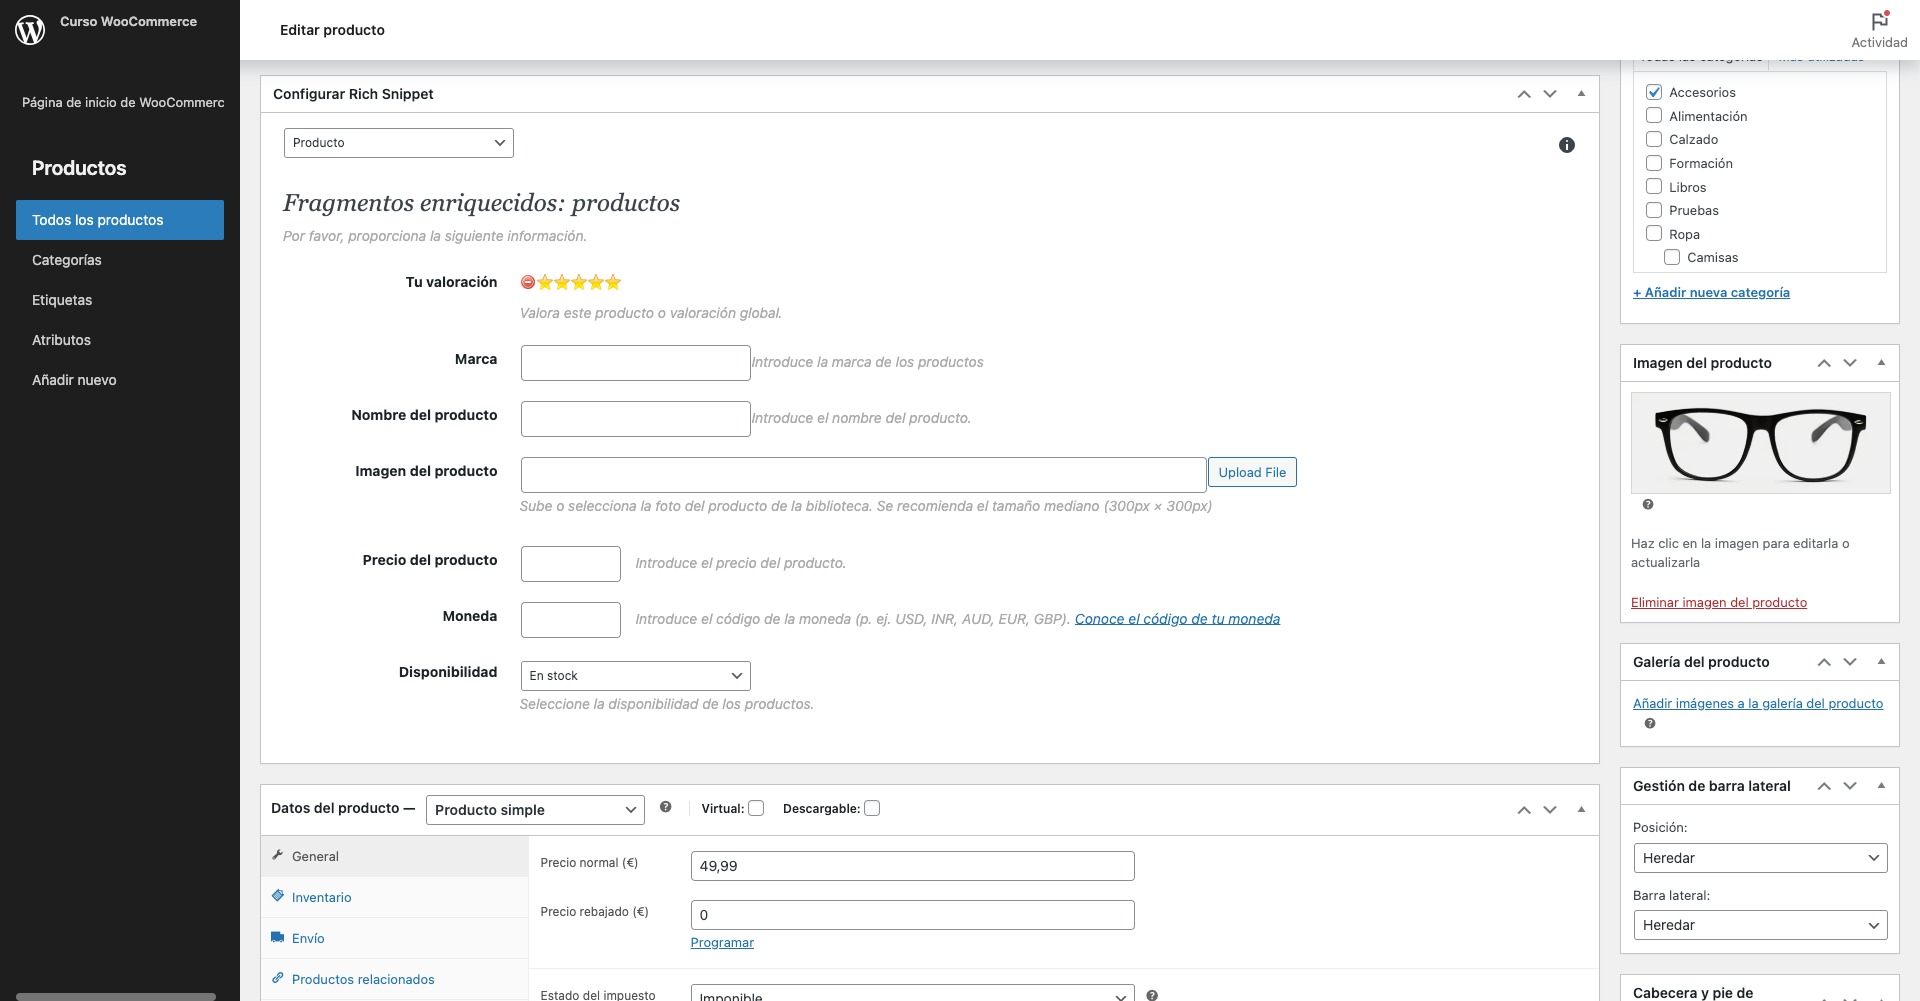Open Categorías in the sidebar menu
Screen dimensions: 1920x1001
pyautogui.click(x=67, y=260)
